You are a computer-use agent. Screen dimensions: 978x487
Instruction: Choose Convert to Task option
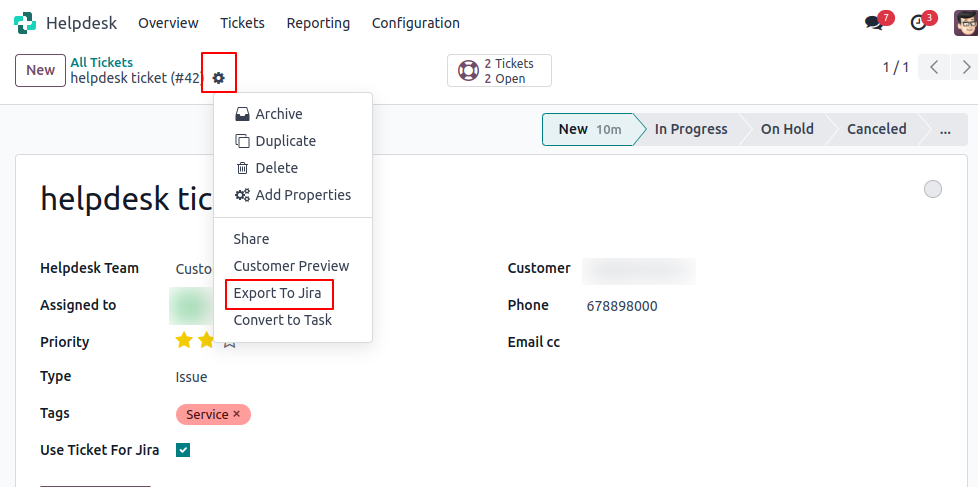click(x=283, y=320)
